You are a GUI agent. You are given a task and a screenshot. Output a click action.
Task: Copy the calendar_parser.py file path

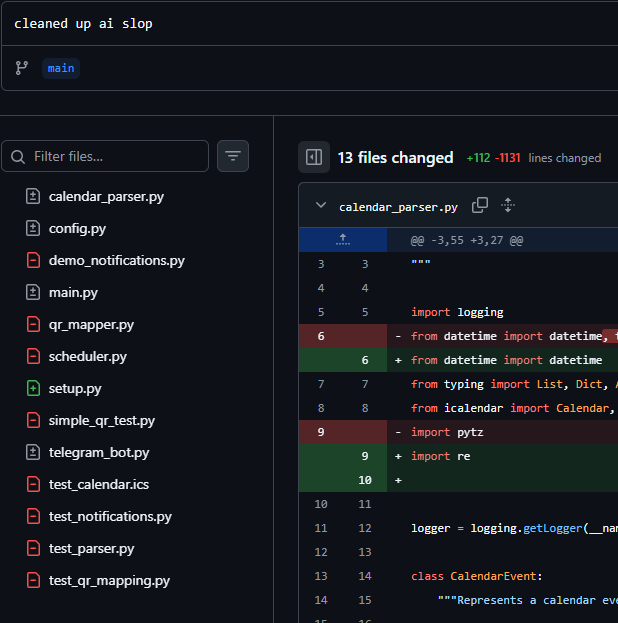[480, 205]
